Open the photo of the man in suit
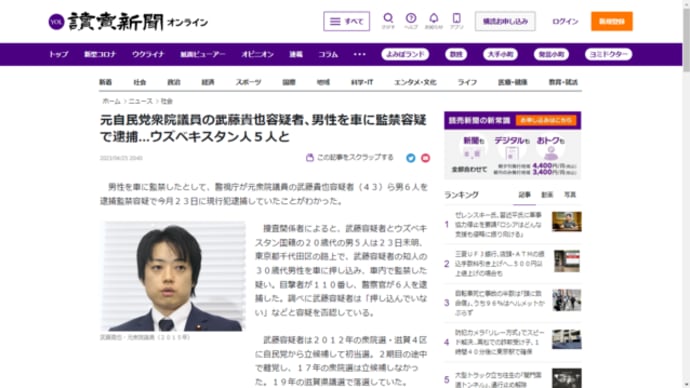 pyautogui.click(x=173, y=276)
